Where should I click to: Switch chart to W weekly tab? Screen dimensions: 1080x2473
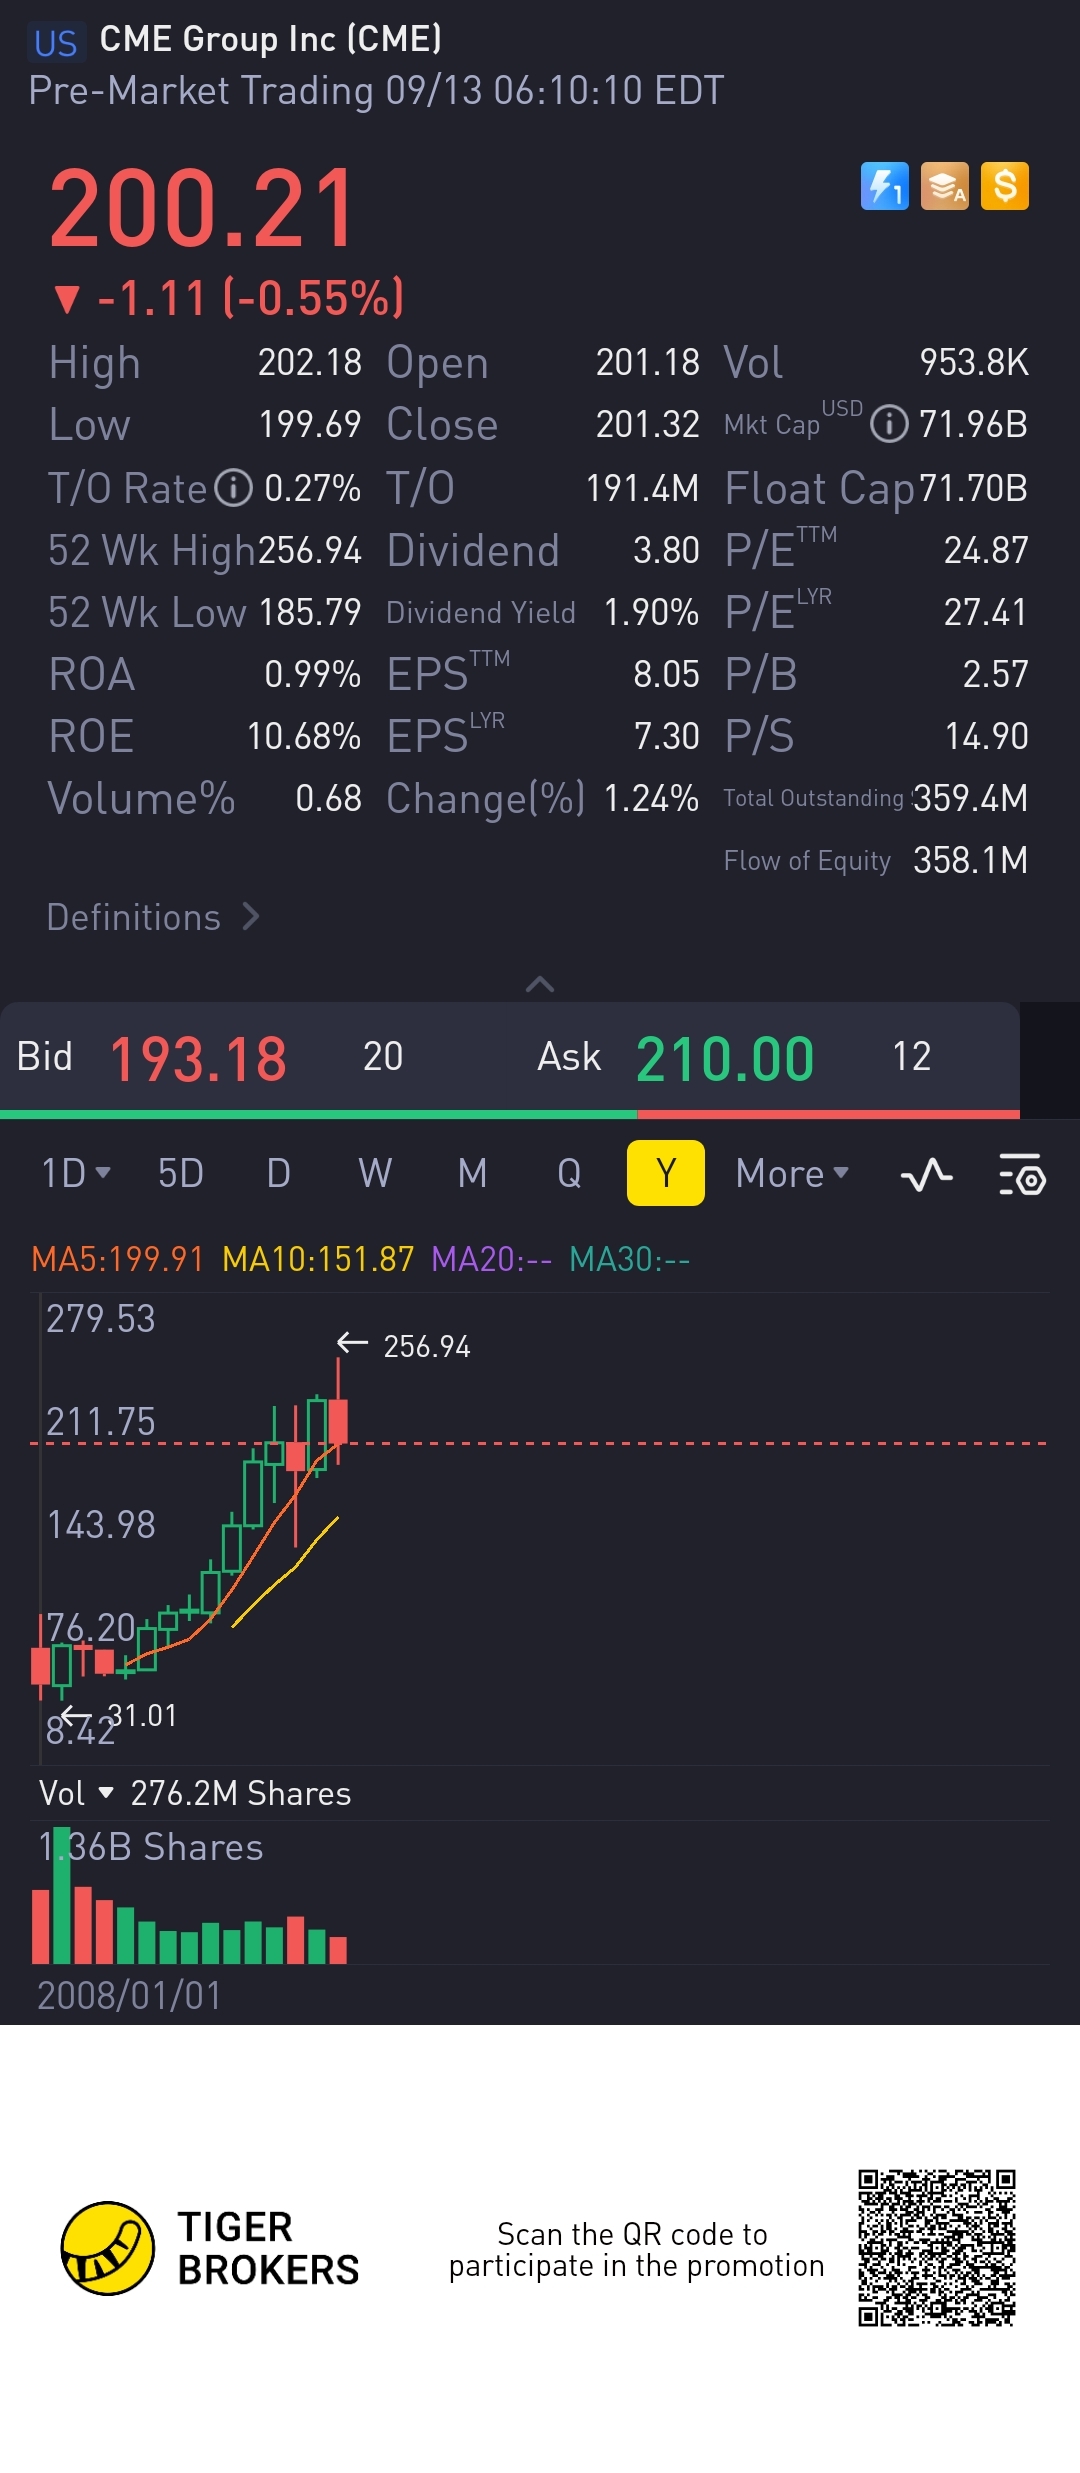coord(375,1173)
